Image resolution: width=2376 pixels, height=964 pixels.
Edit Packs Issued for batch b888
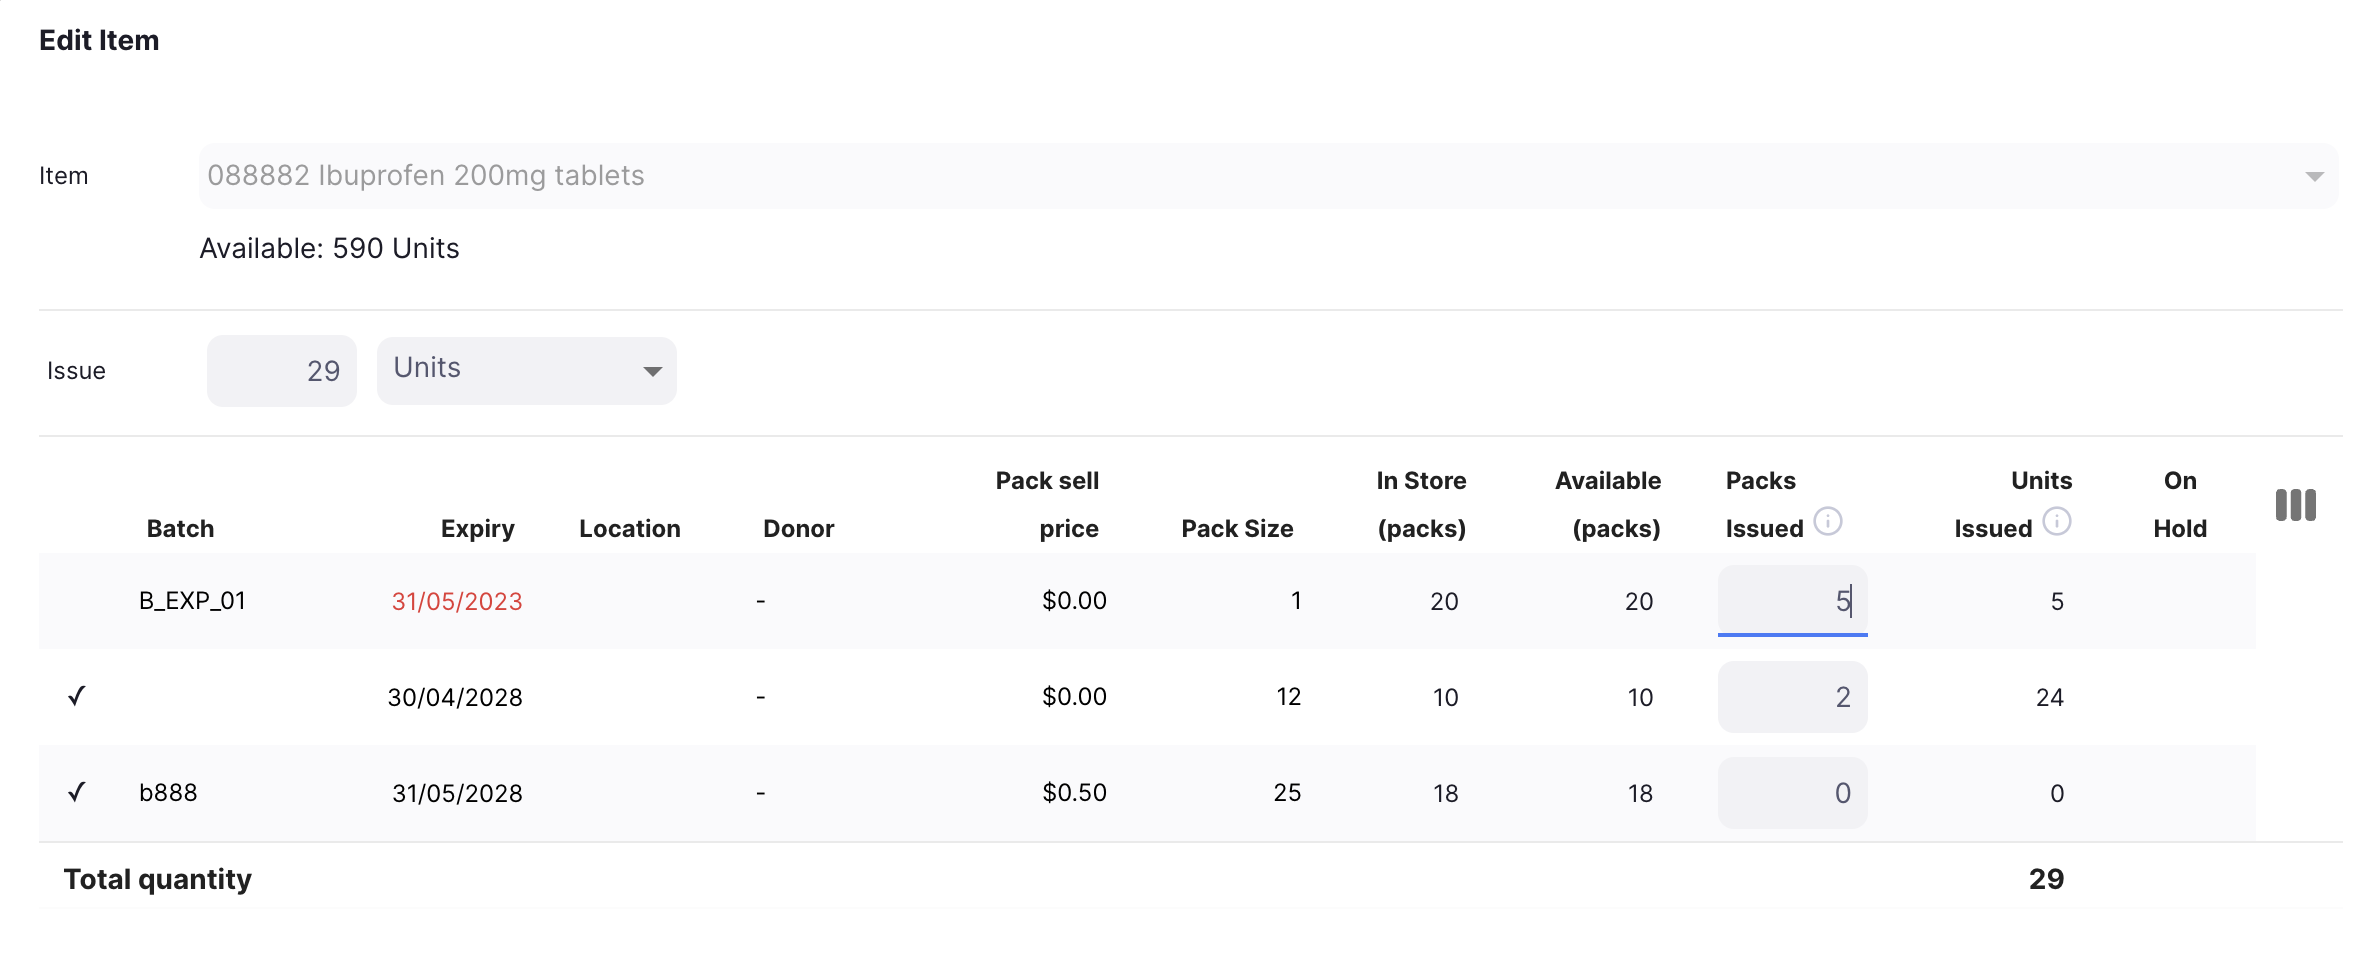tap(1792, 793)
